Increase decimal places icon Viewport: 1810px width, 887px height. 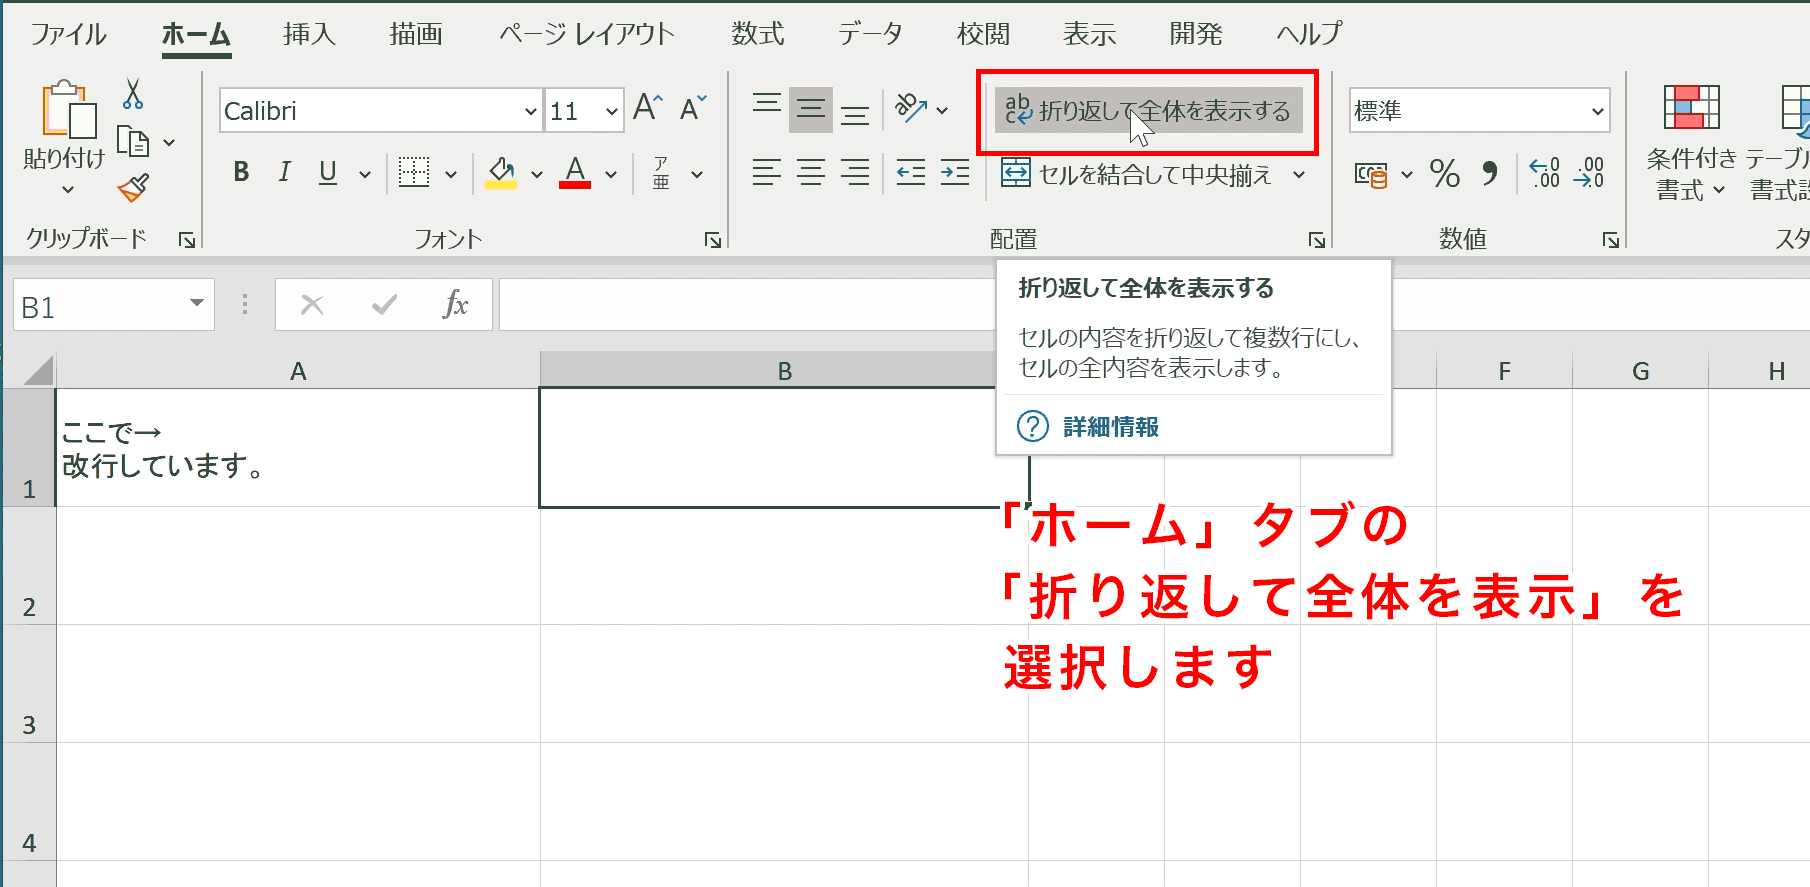[x=1545, y=173]
